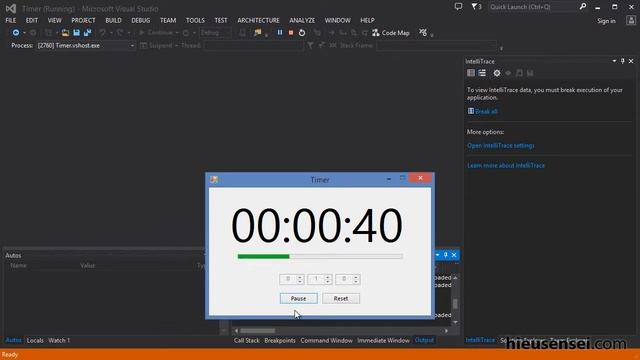Open the Thread combo box
Screen dimensions: 640x360
tap(253, 46)
